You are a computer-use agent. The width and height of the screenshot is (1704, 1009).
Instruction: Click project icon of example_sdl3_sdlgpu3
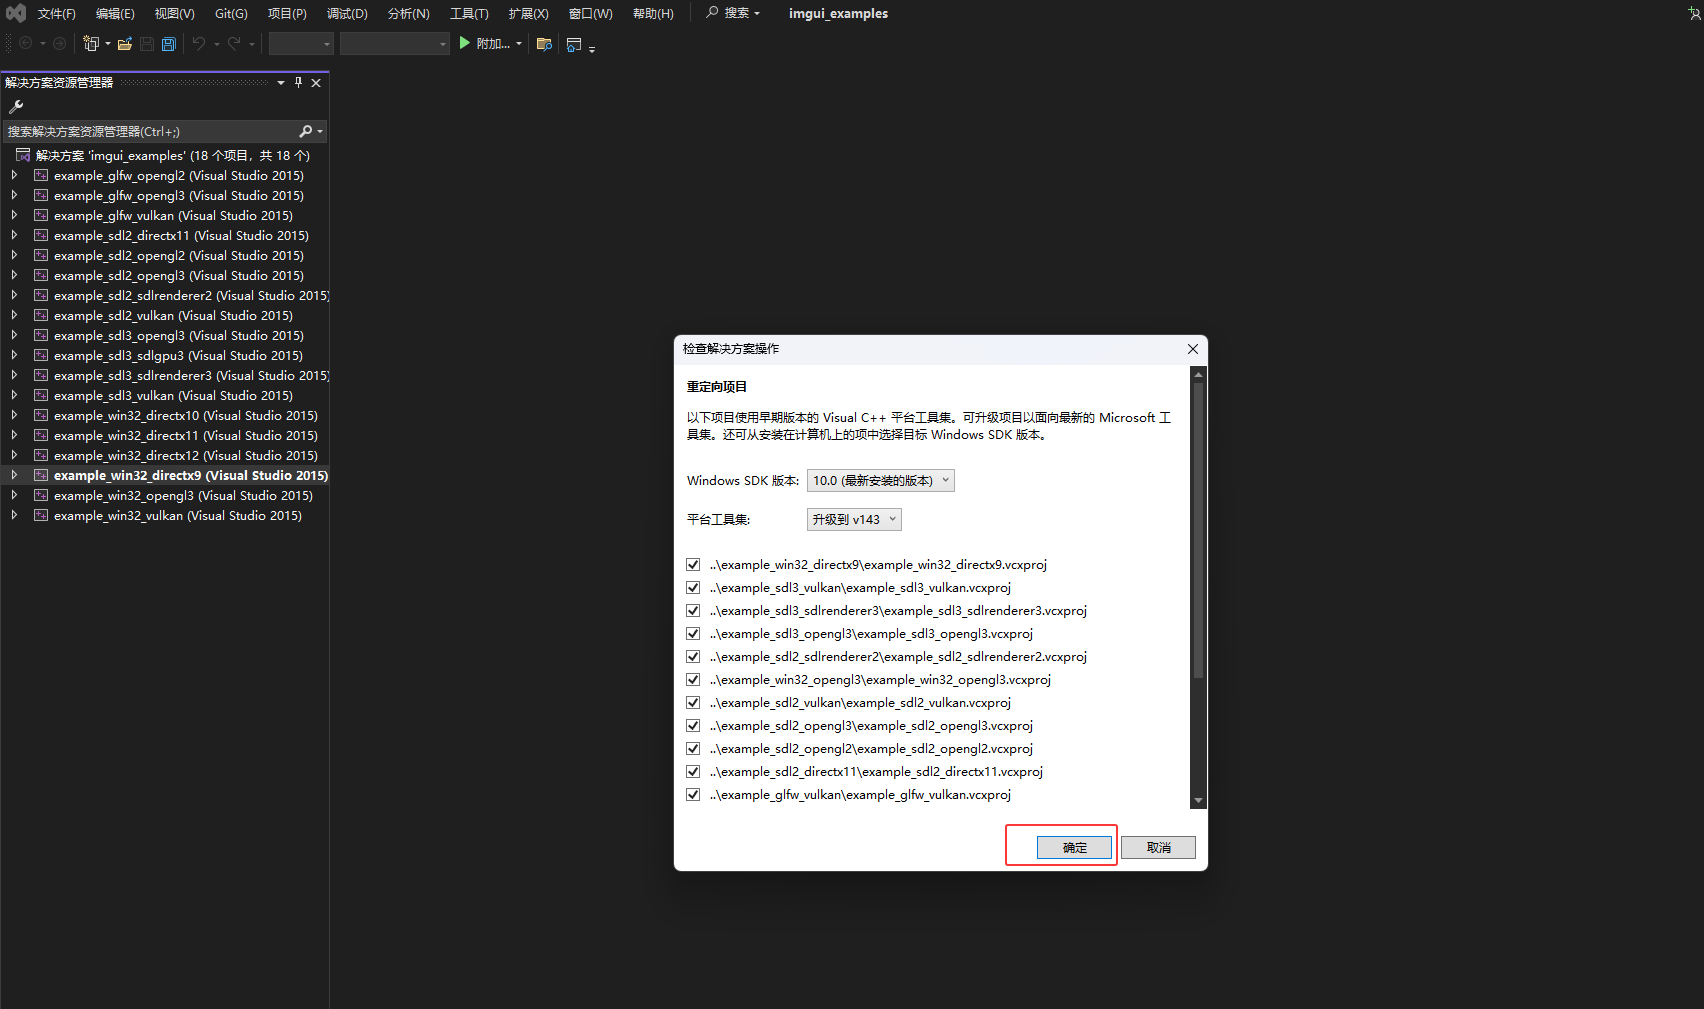coord(41,355)
